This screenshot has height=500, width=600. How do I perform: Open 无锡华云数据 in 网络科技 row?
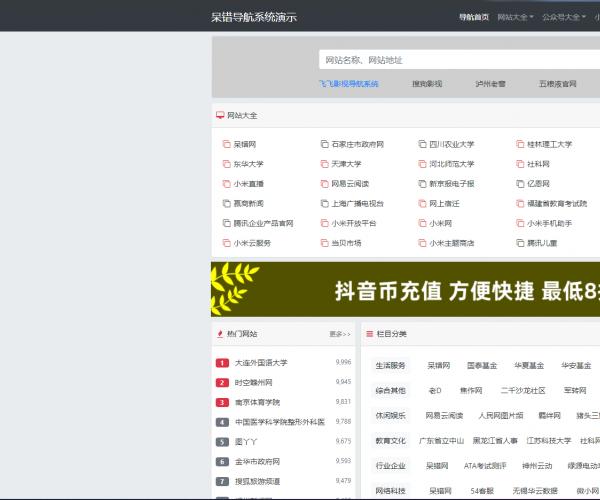point(535,491)
